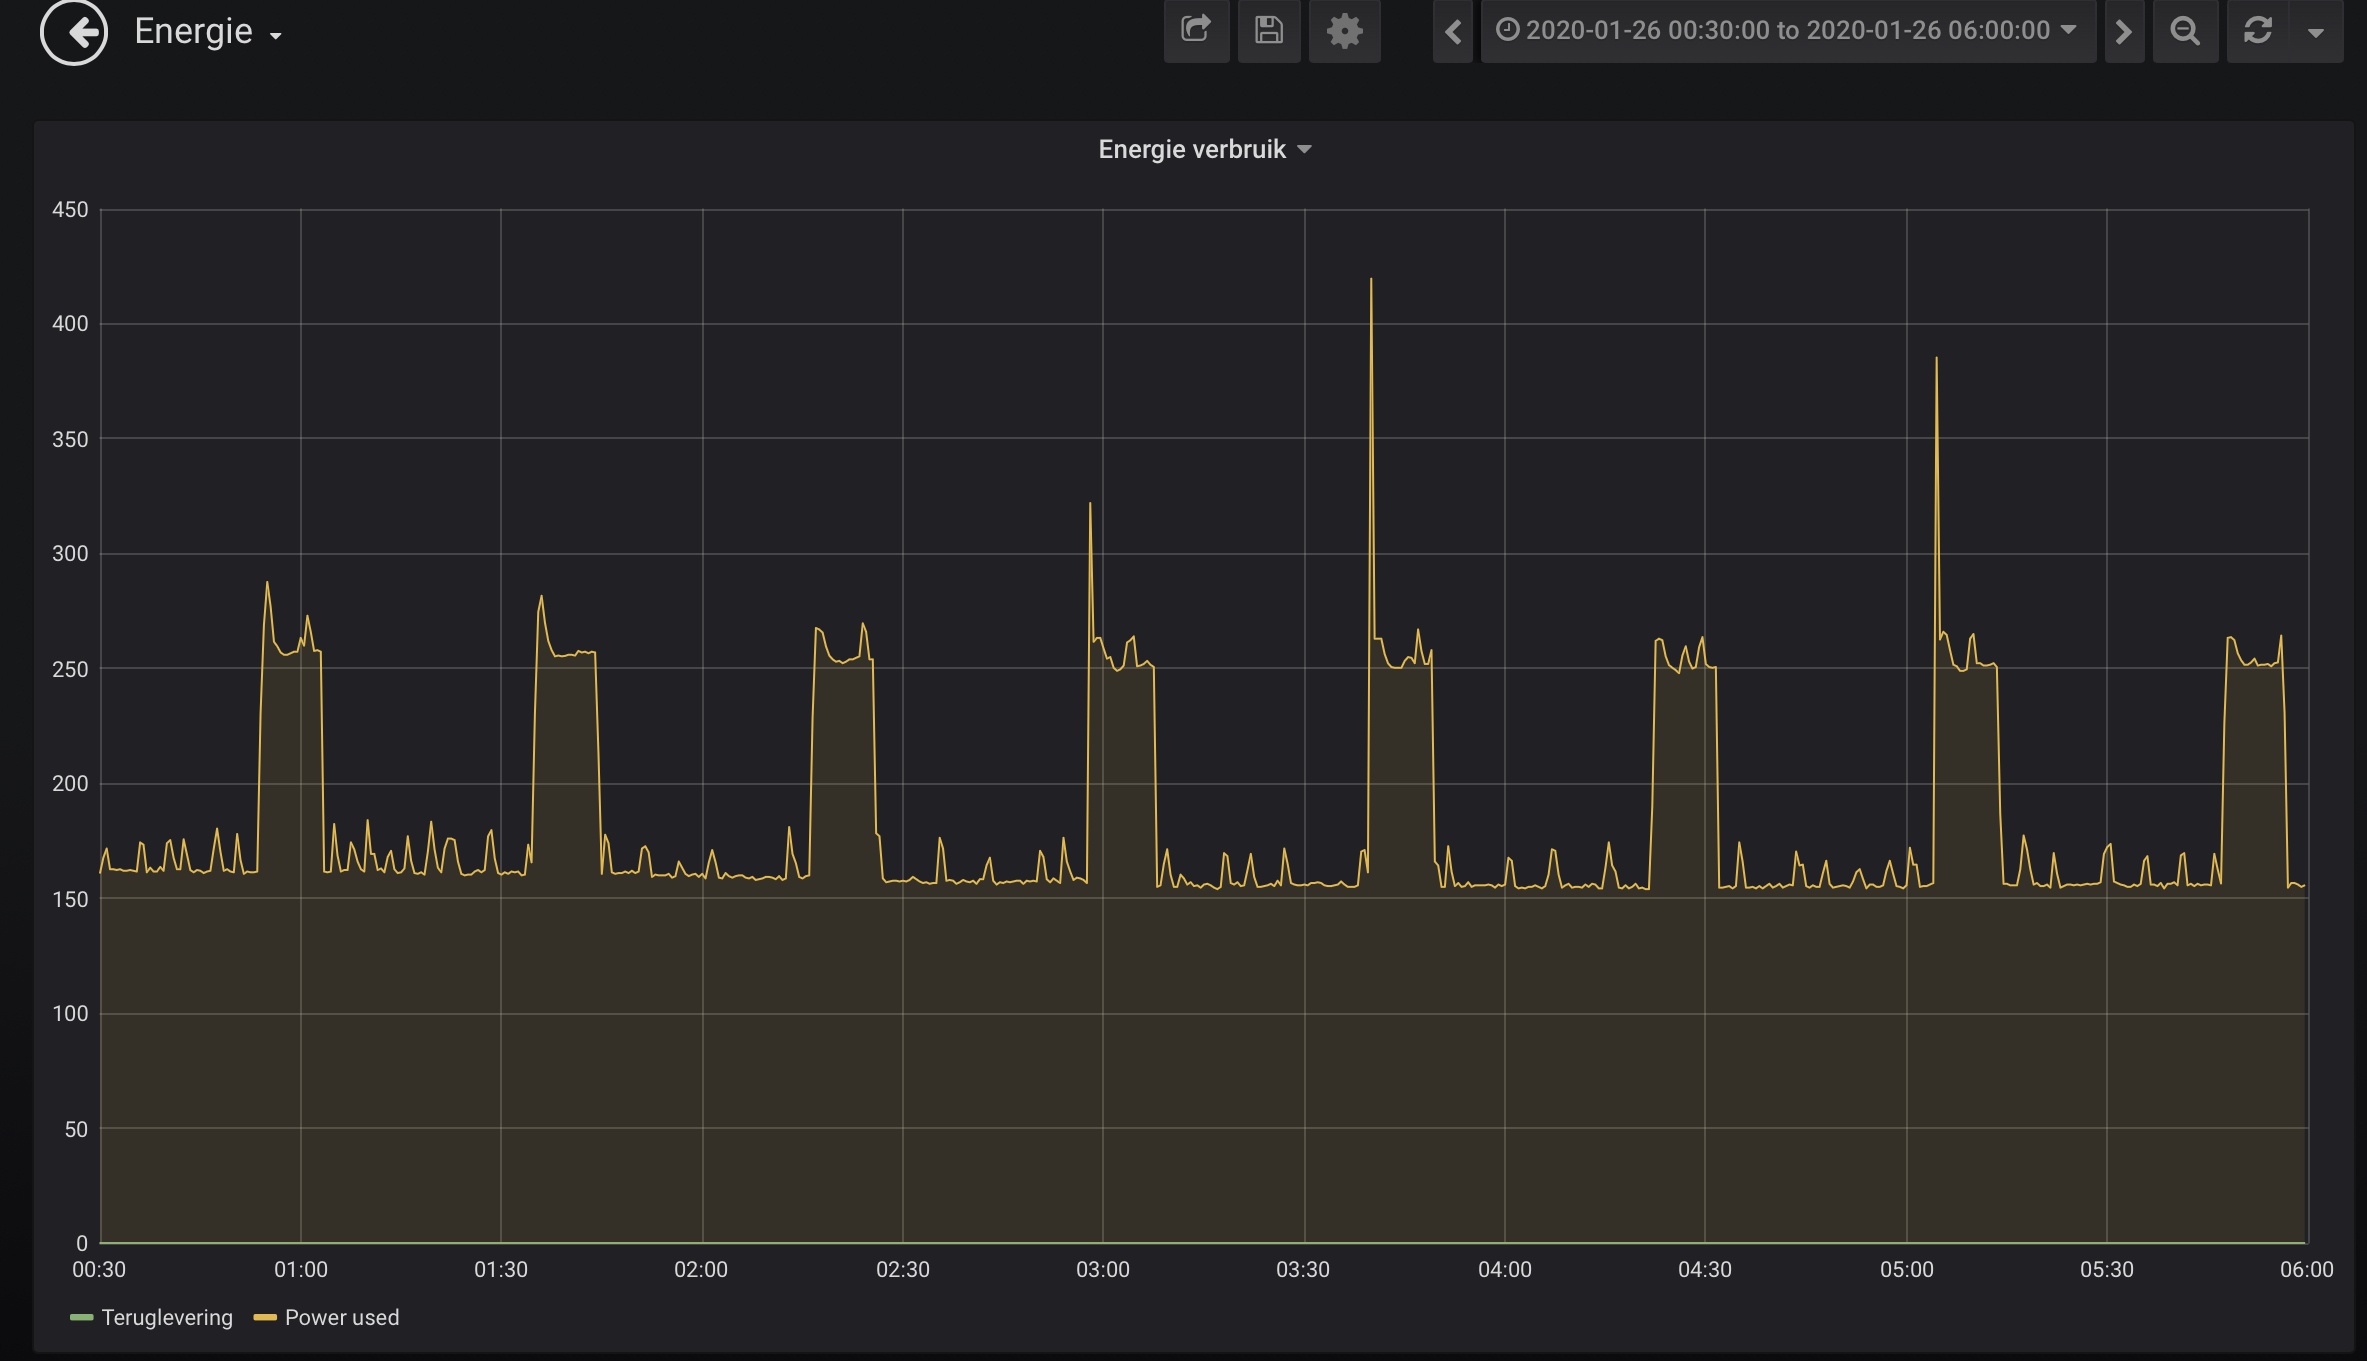
Task: Shift time range backward with left chevron
Action: point(1453,31)
